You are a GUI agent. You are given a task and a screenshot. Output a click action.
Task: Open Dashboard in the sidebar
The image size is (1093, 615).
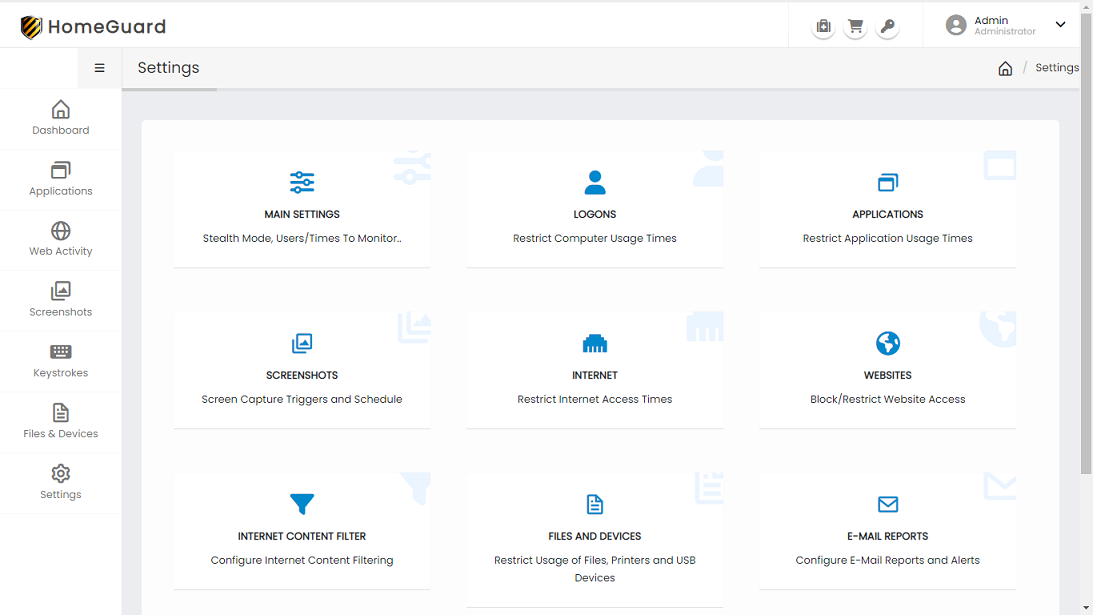point(61,118)
